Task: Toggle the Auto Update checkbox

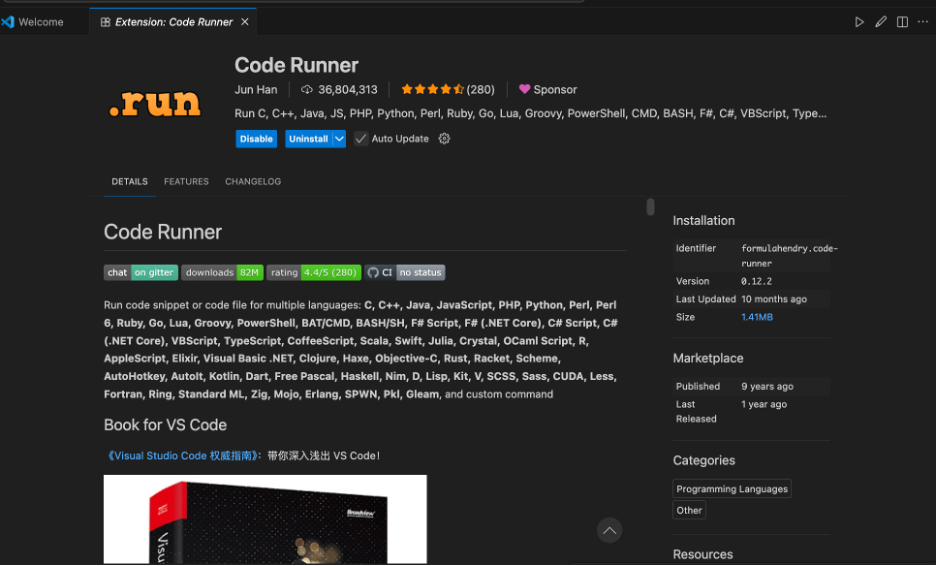Action: pyautogui.click(x=361, y=139)
